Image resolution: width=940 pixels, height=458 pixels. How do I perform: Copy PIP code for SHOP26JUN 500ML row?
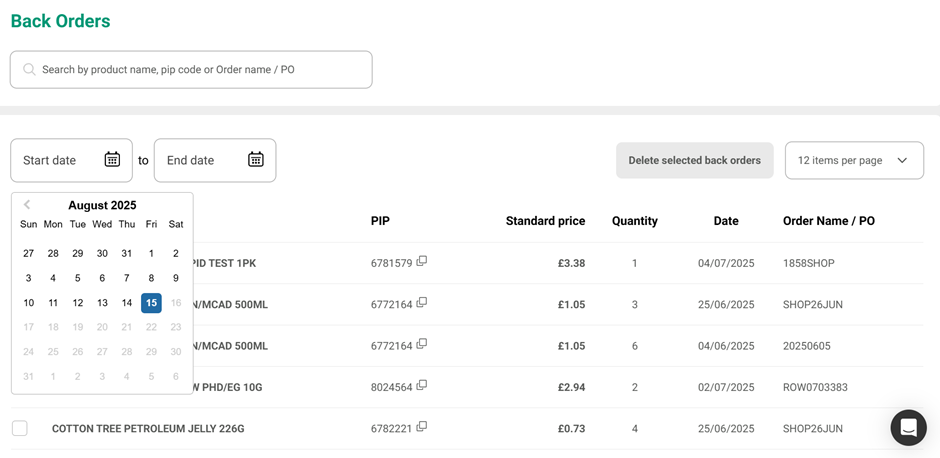(422, 303)
